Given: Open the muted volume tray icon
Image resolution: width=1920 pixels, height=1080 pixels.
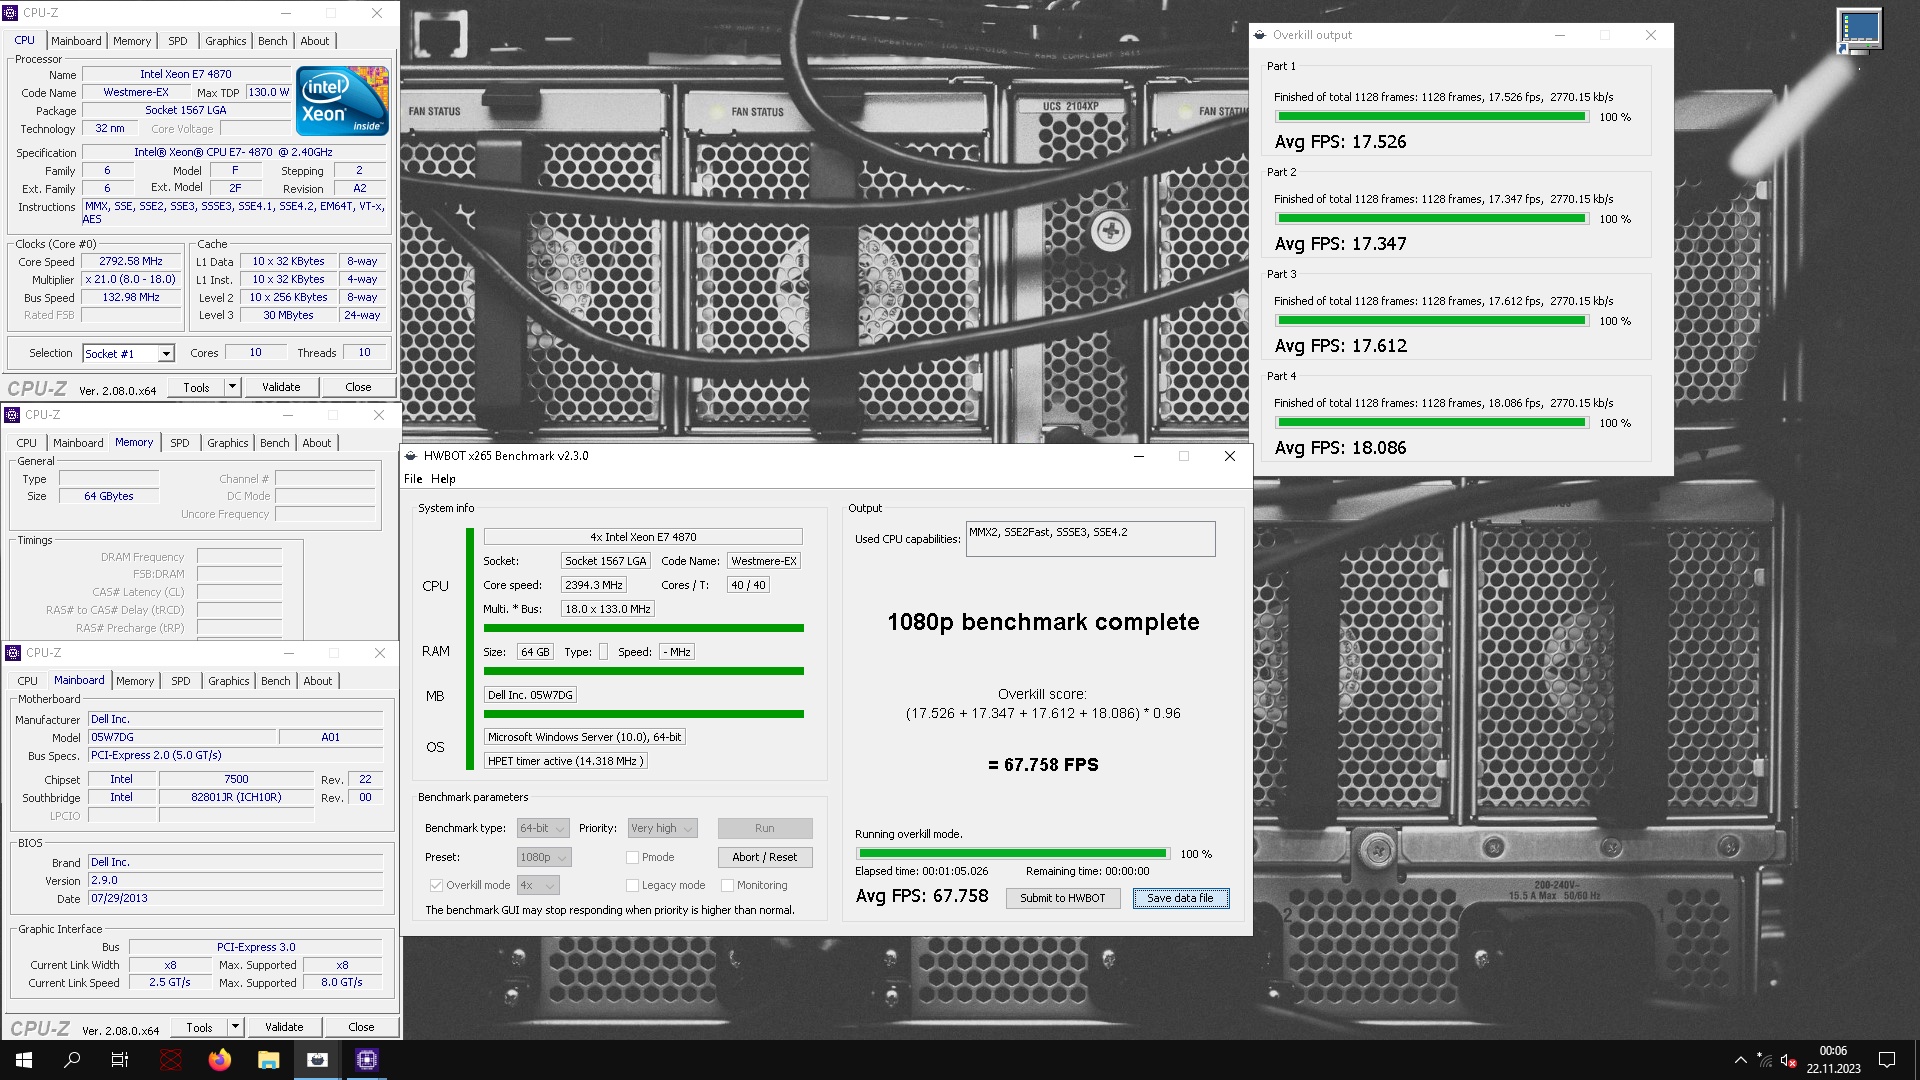Looking at the screenshot, I should tap(1789, 1060).
